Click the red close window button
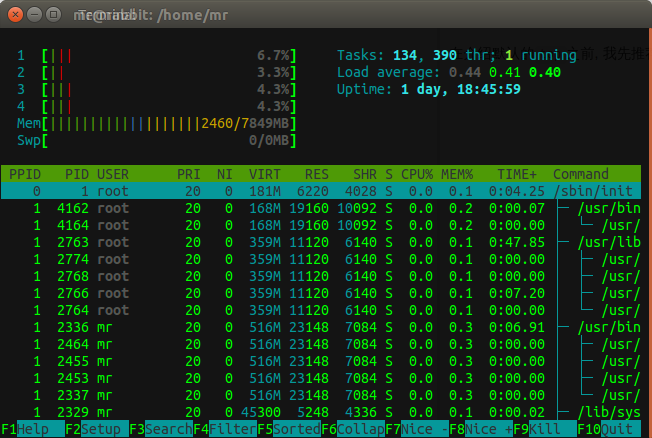Screen dimensions: 652x438 (12, 15)
